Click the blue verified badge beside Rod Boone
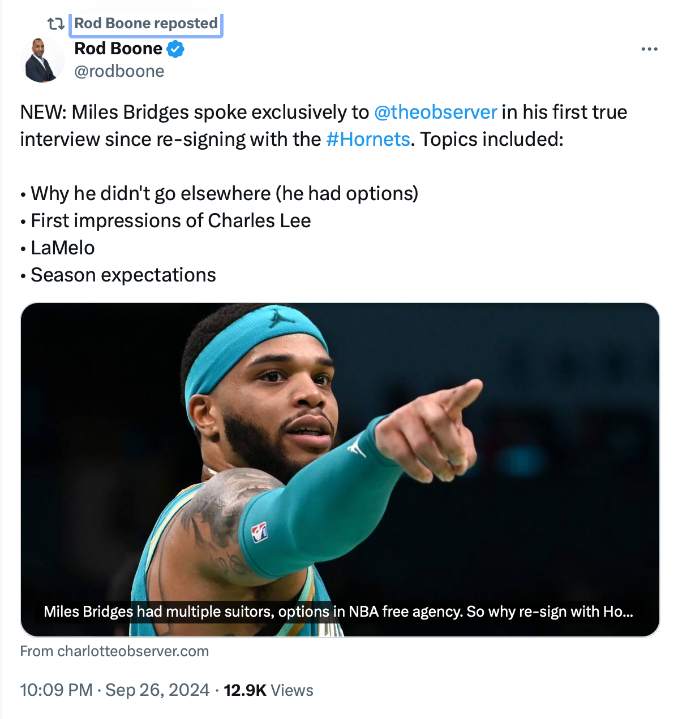 pyautogui.click(x=175, y=49)
